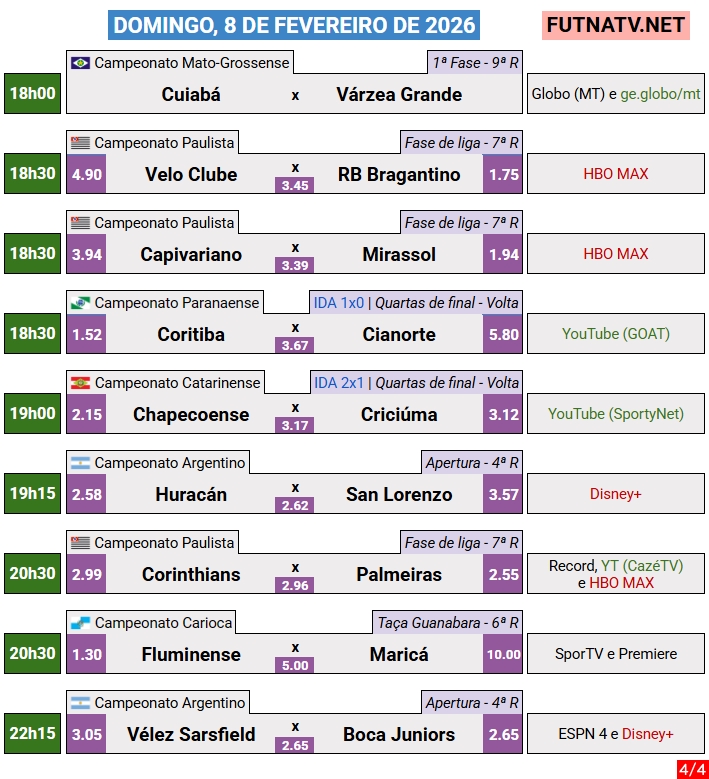This screenshot has height=779, width=709.
Task: Click the Argentine flag above Huracán
Action: coord(81,463)
